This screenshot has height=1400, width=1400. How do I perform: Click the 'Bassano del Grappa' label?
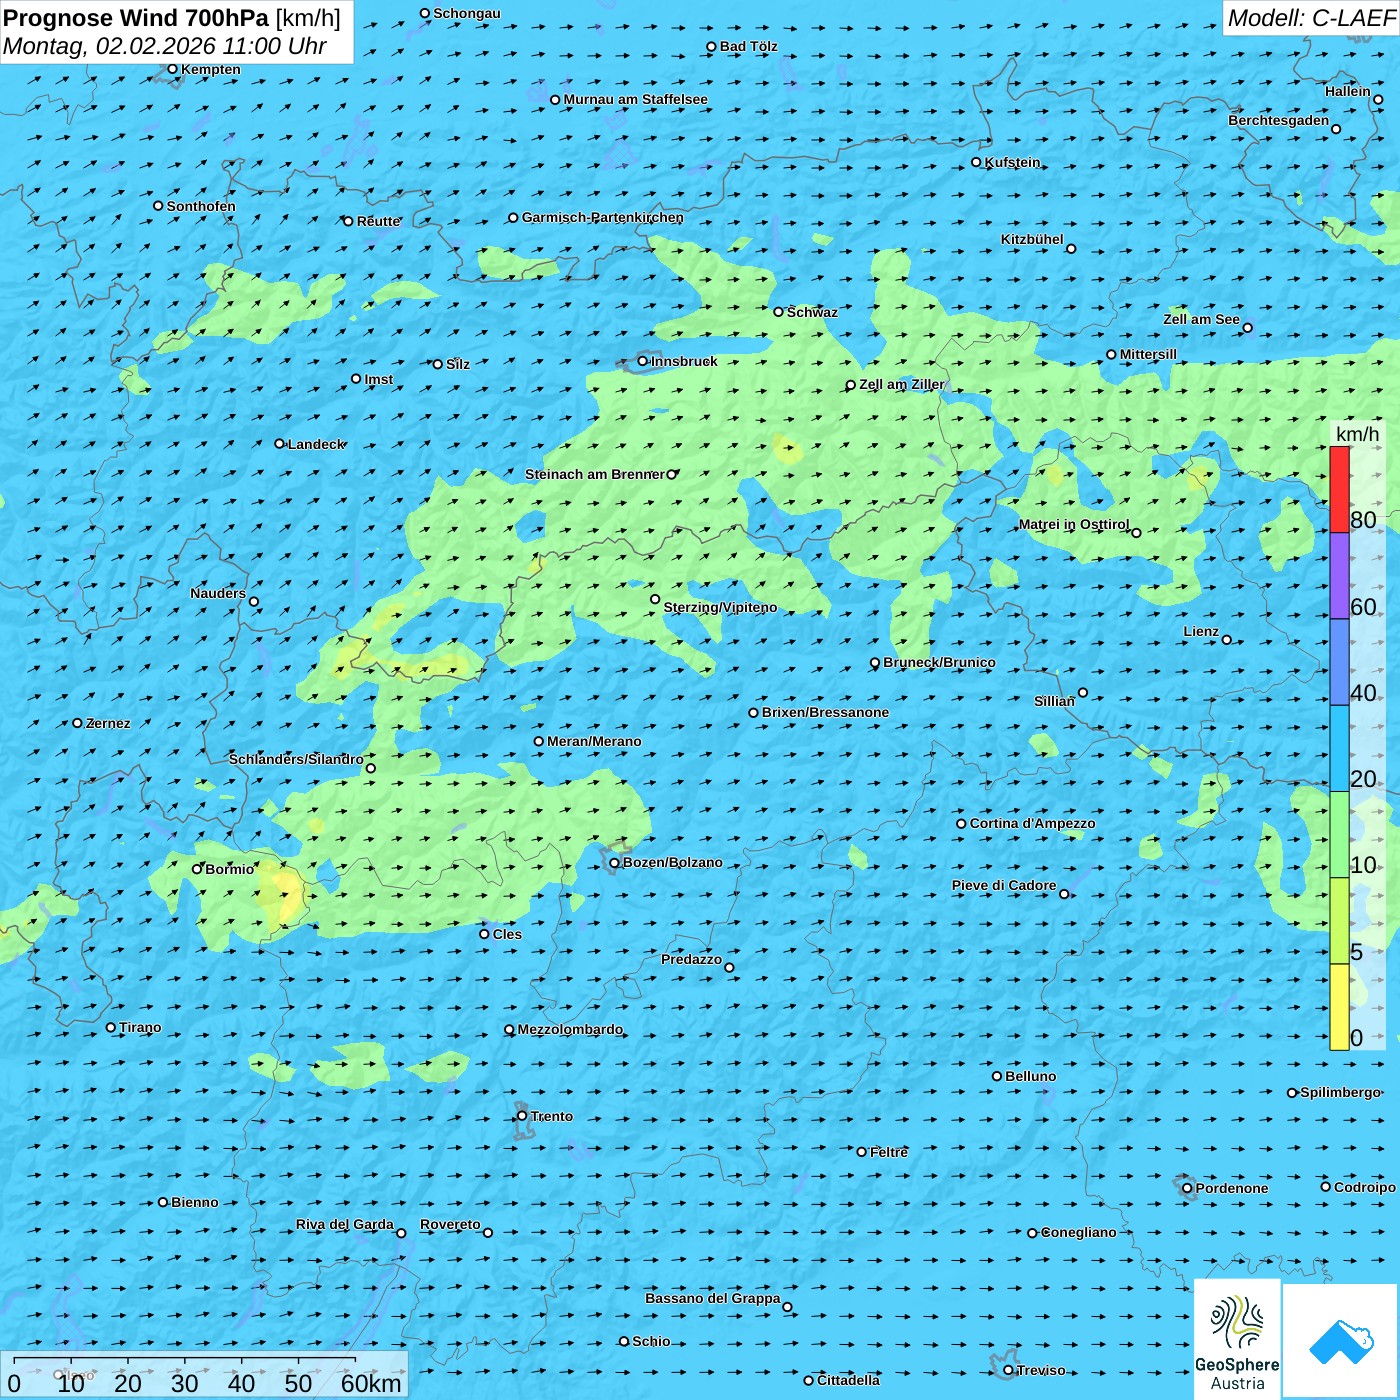[x=713, y=1298]
